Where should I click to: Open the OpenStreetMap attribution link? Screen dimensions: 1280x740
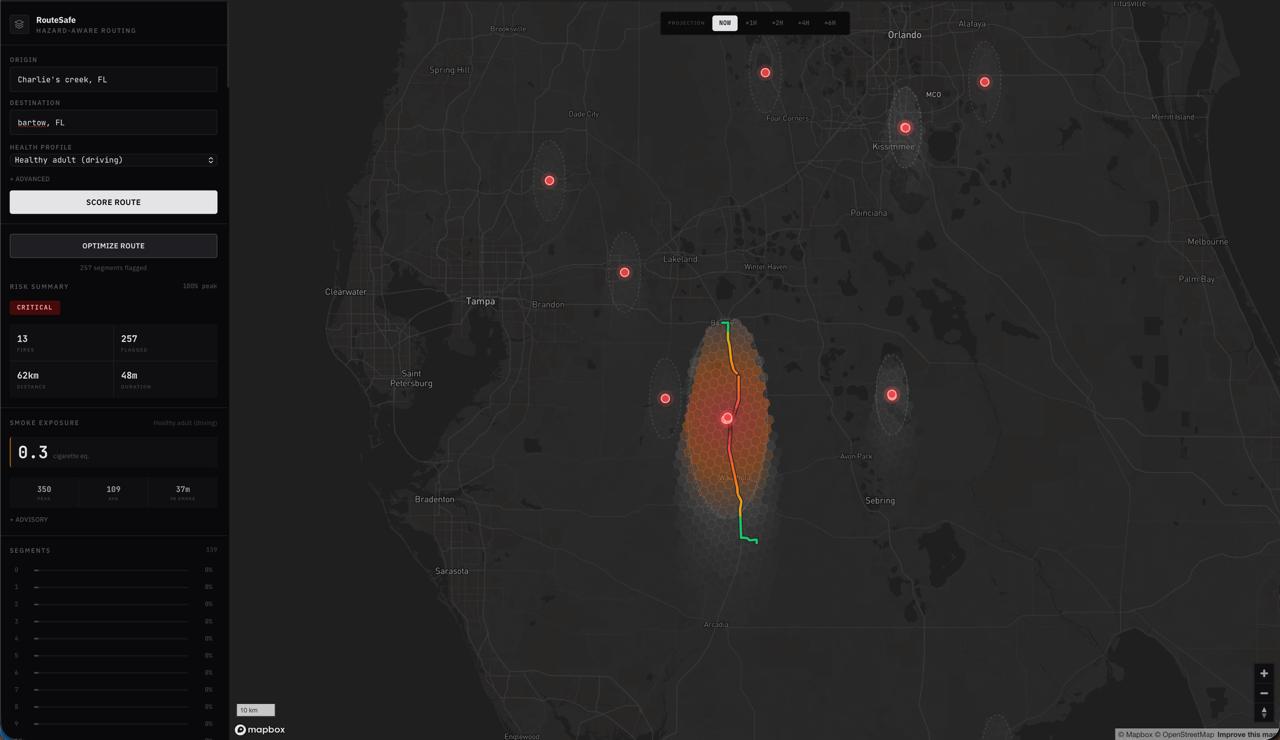(x=1185, y=735)
